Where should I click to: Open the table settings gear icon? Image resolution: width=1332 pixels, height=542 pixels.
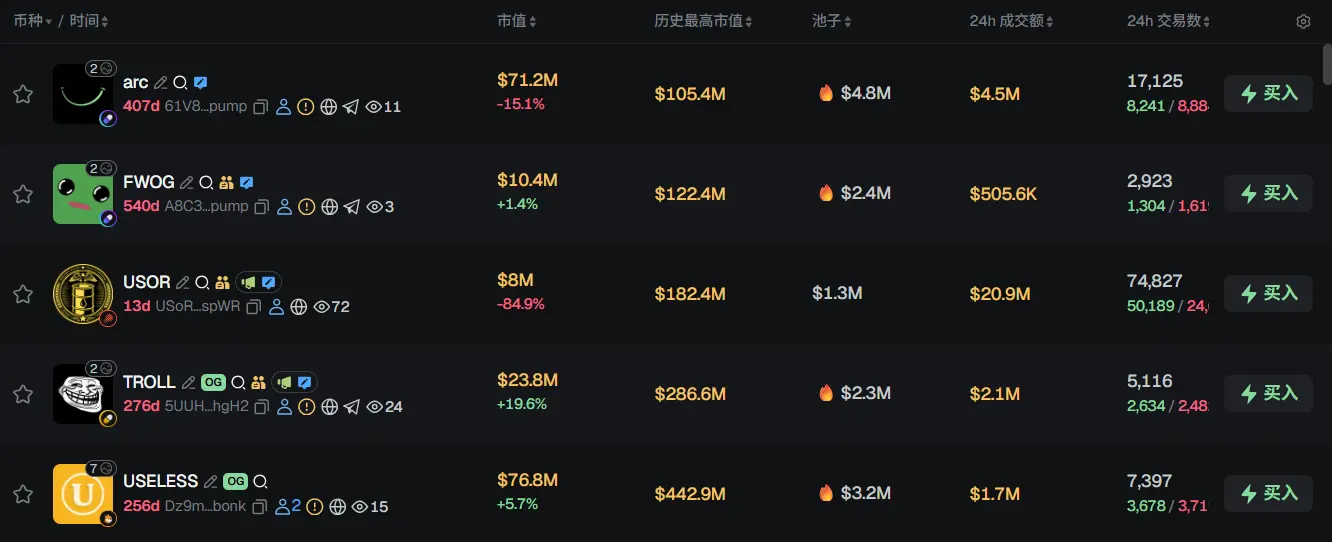(x=1303, y=21)
